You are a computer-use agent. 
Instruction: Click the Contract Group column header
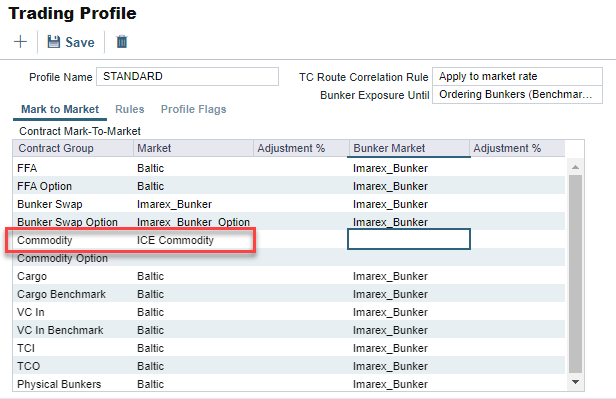(x=73, y=148)
